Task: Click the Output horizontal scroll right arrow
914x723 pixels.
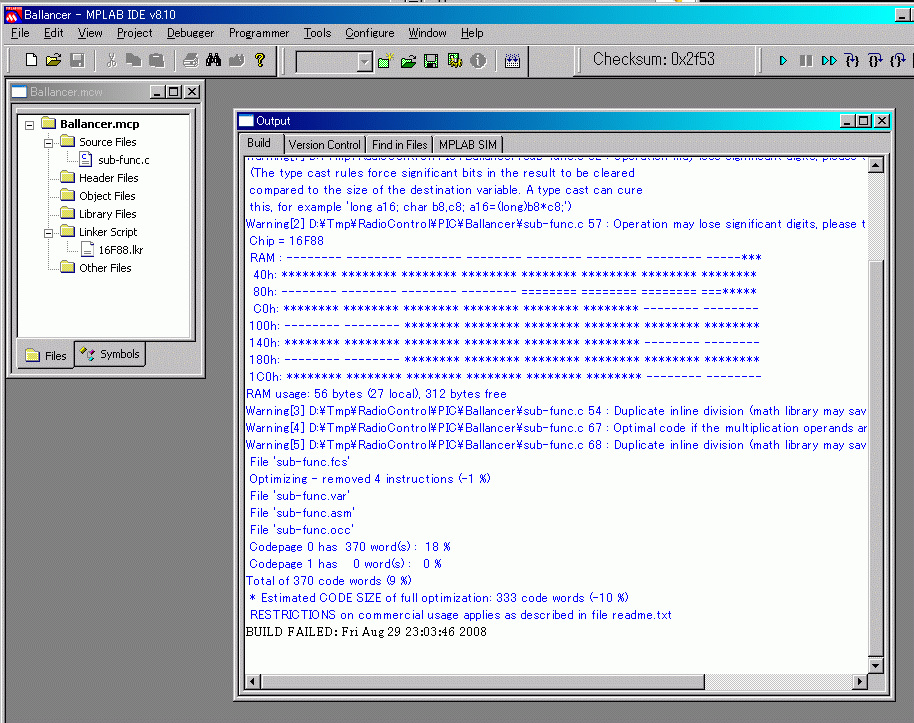Action: point(860,681)
